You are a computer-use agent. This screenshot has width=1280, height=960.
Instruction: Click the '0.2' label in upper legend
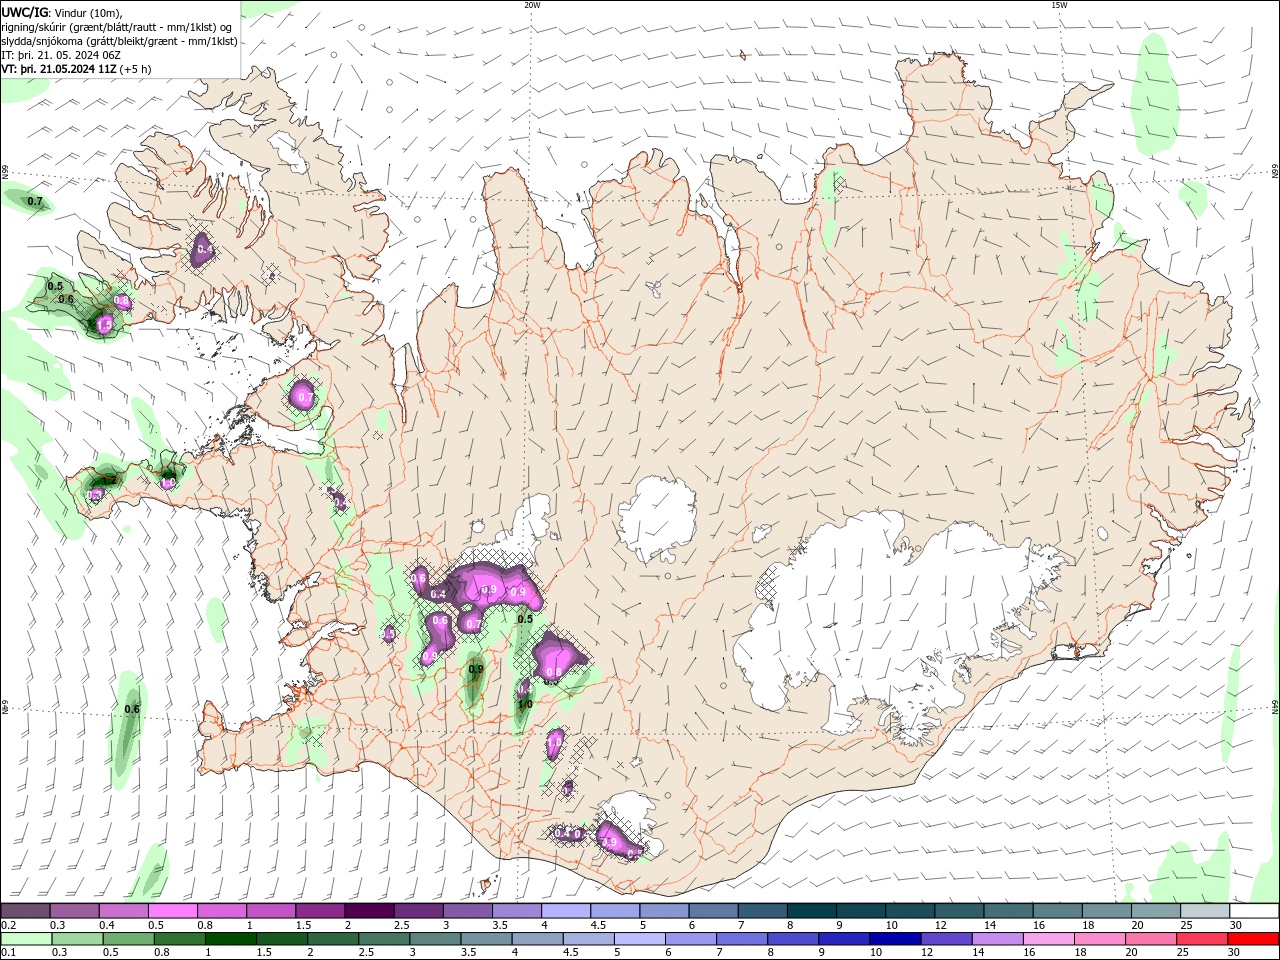(8, 925)
